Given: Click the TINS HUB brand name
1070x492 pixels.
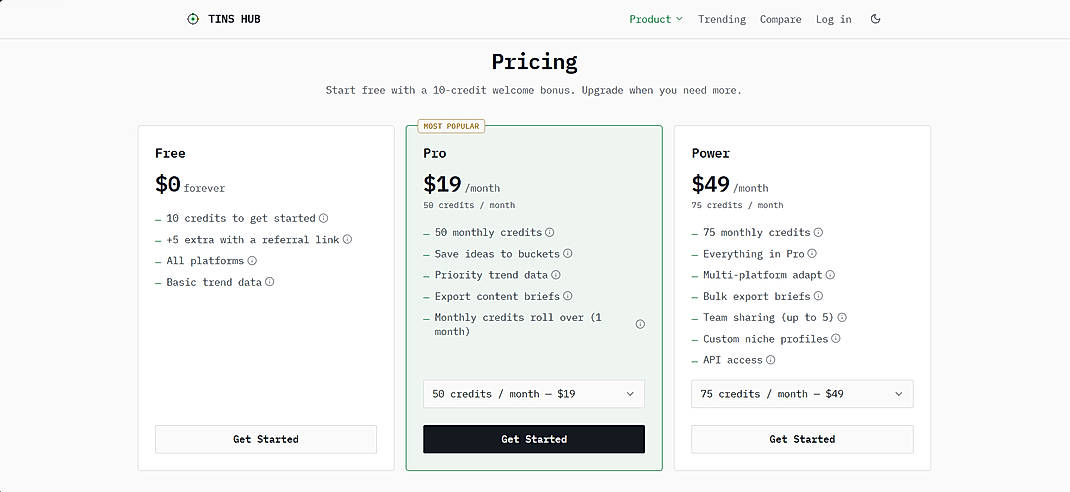Looking at the screenshot, I should pyautogui.click(x=234, y=19).
